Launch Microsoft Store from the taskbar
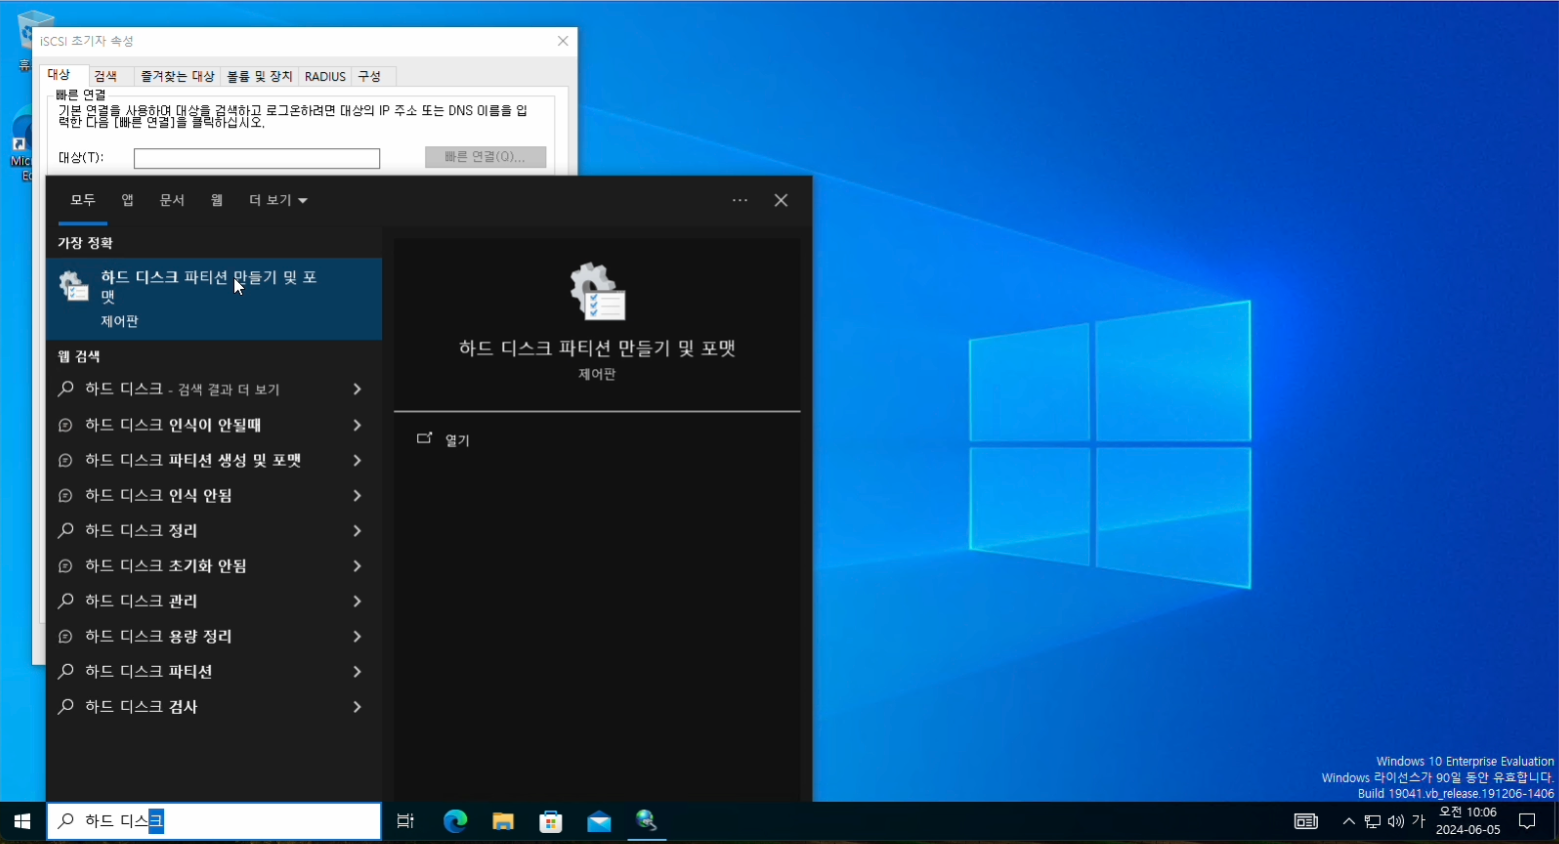This screenshot has height=844, width=1559. click(551, 821)
